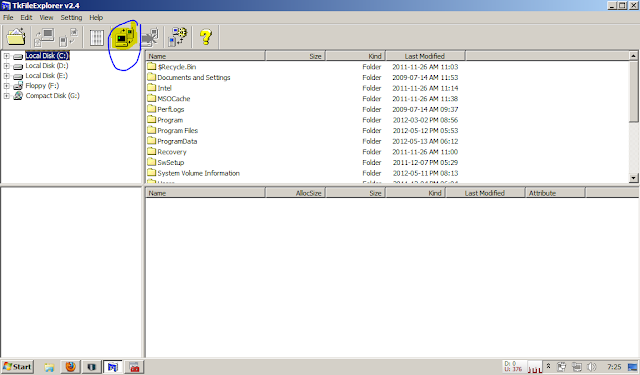Image resolution: width=640 pixels, height=375 pixels.
Task: Click the column grid view toolbar icon
Action: coord(97,38)
